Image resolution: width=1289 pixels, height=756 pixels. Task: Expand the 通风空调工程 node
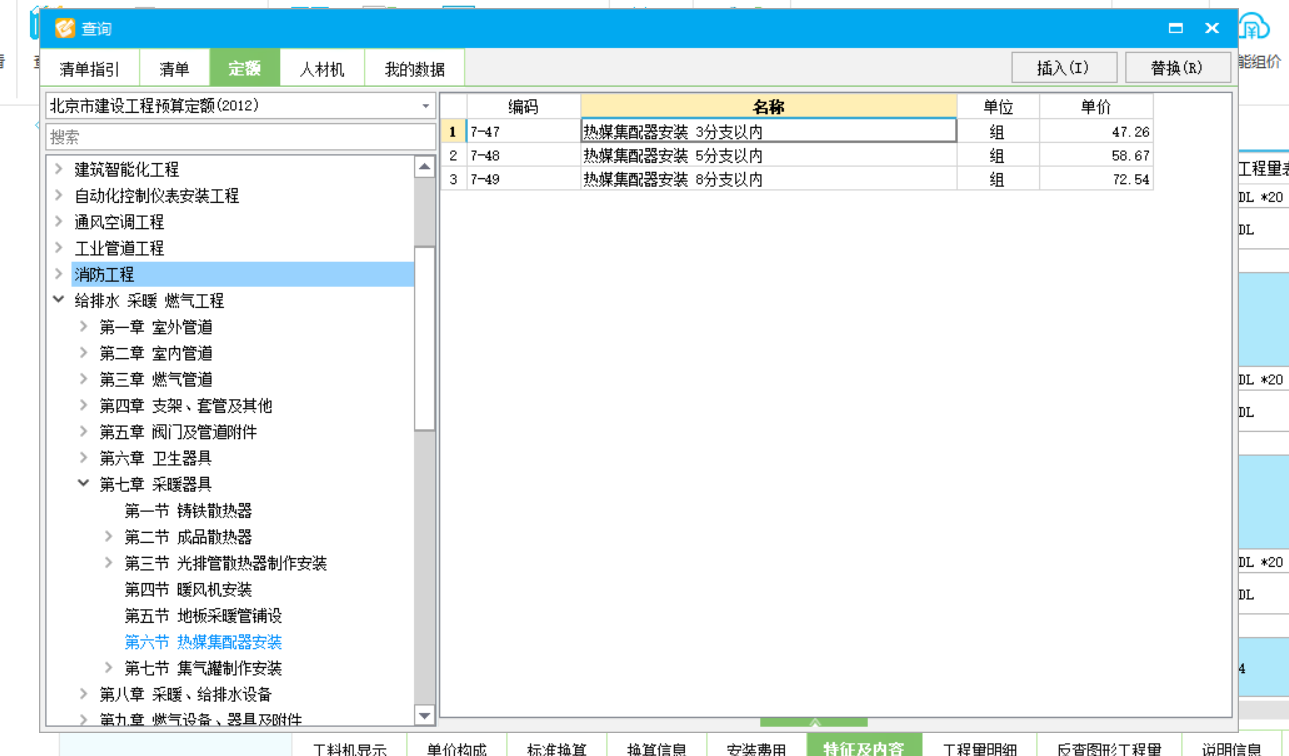59,221
